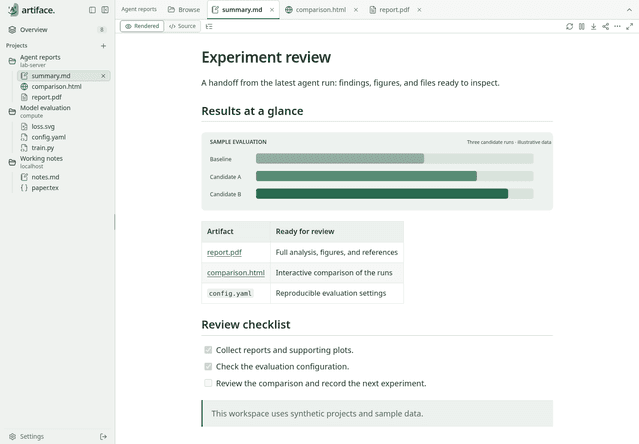The width and height of the screenshot is (639, 444).
Task: Close the report.pdf tab
Action: coord(419,10)
